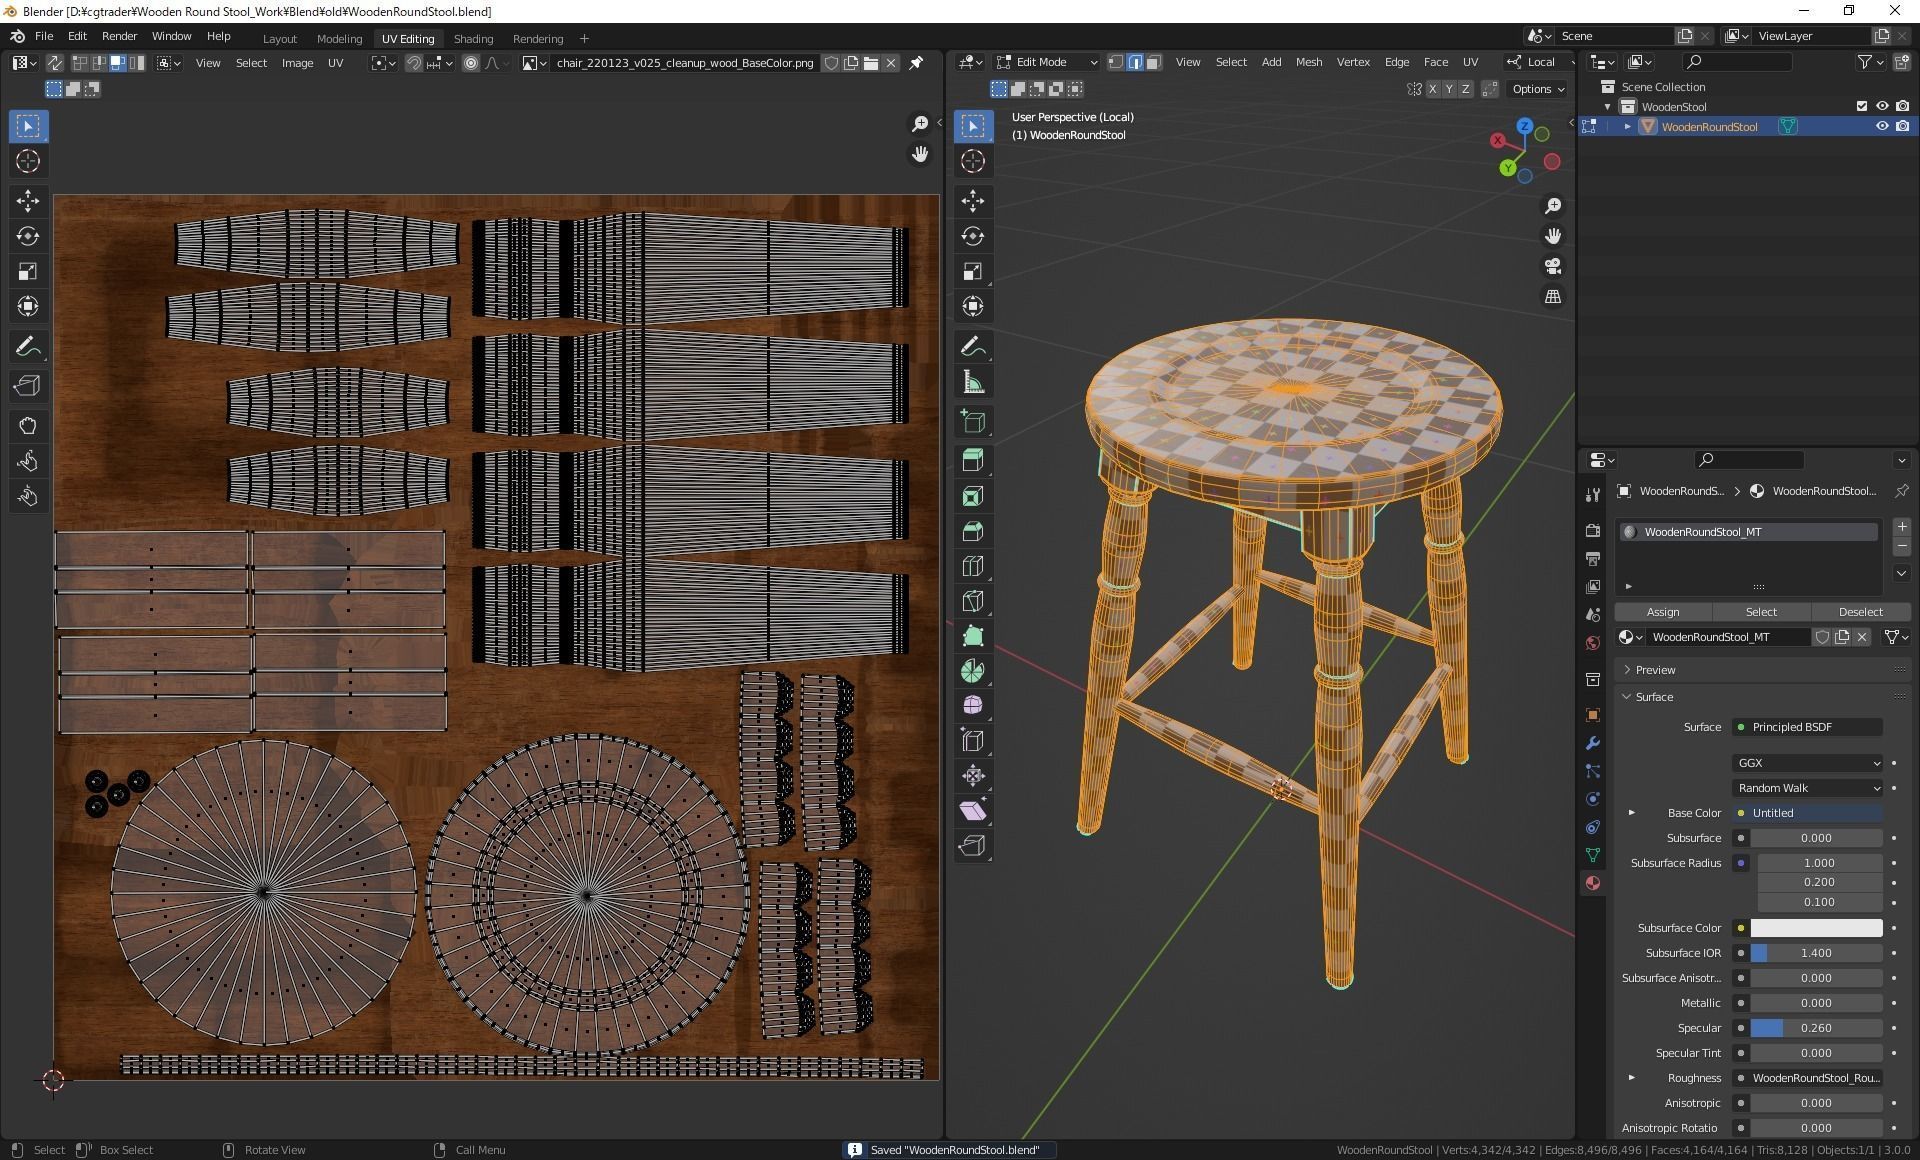Select the Poly Build tool
Image resolution: width=1920 pixels, height=1160 pixels.
click(x=973, y=636)
